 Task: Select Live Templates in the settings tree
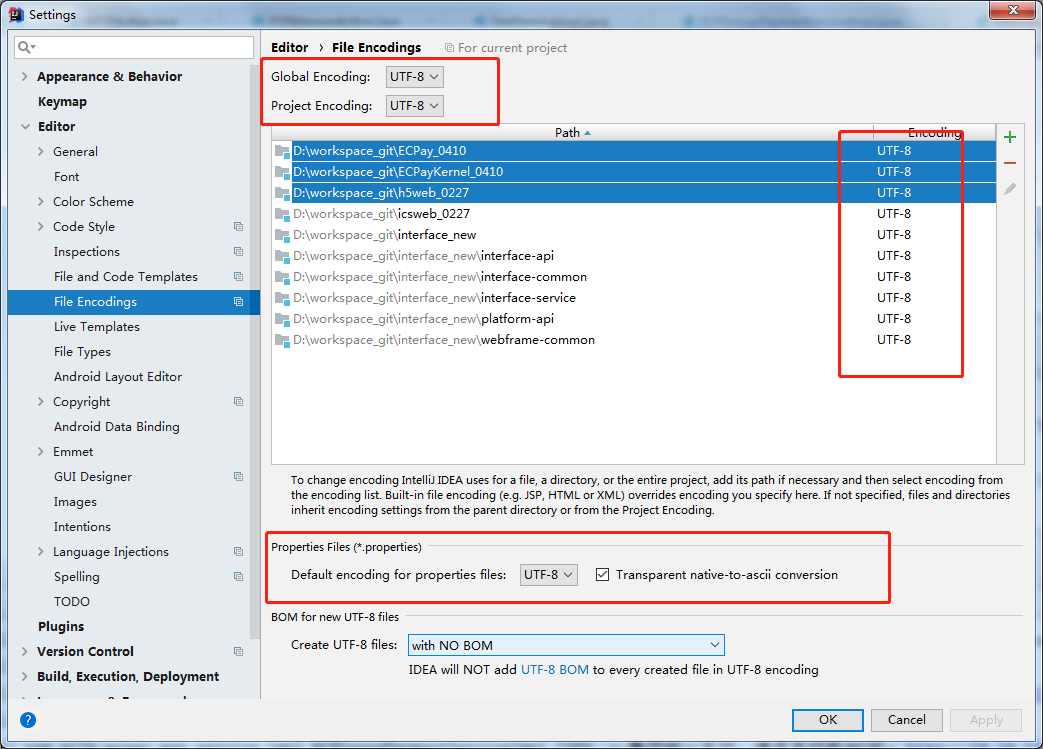click(x=96, y=327)
